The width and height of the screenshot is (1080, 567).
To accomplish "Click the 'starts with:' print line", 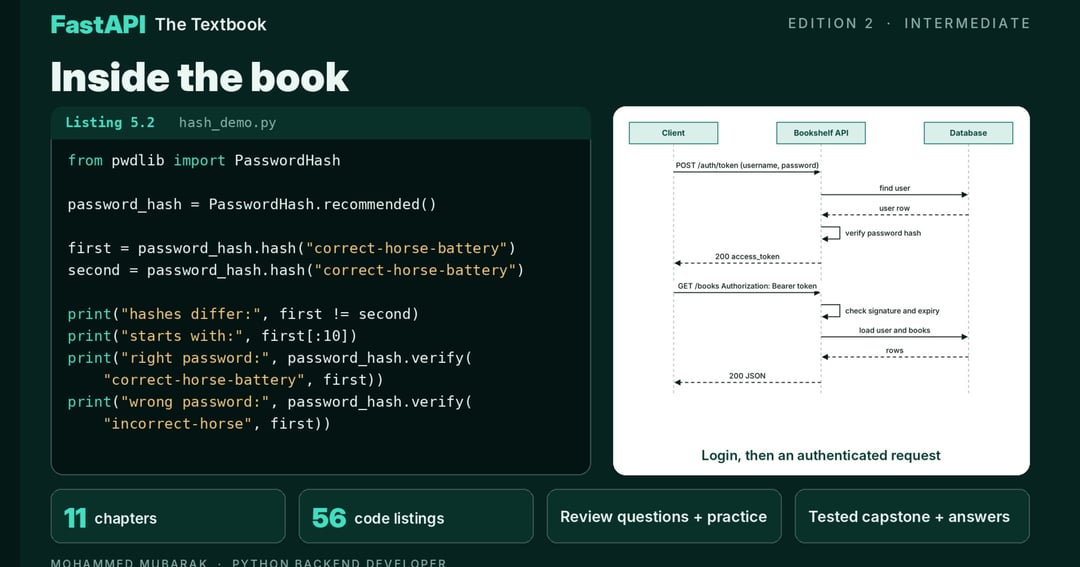I will click(212, 336).
